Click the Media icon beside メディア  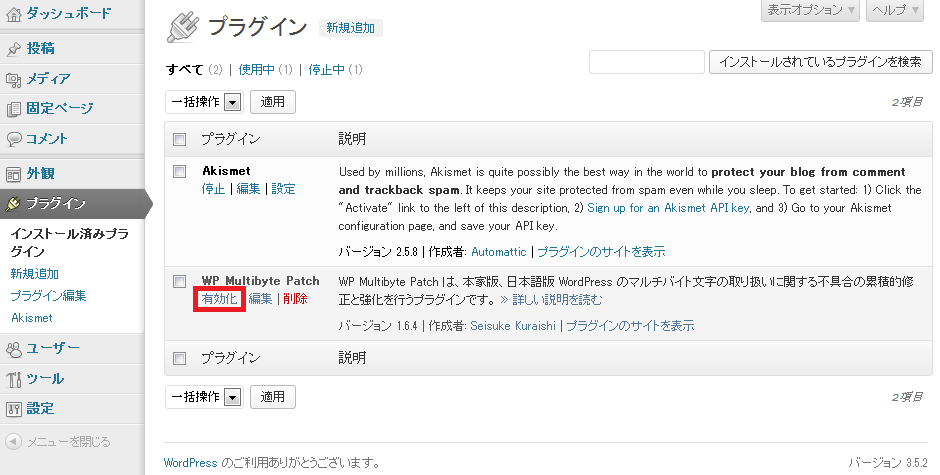[13, 79]
